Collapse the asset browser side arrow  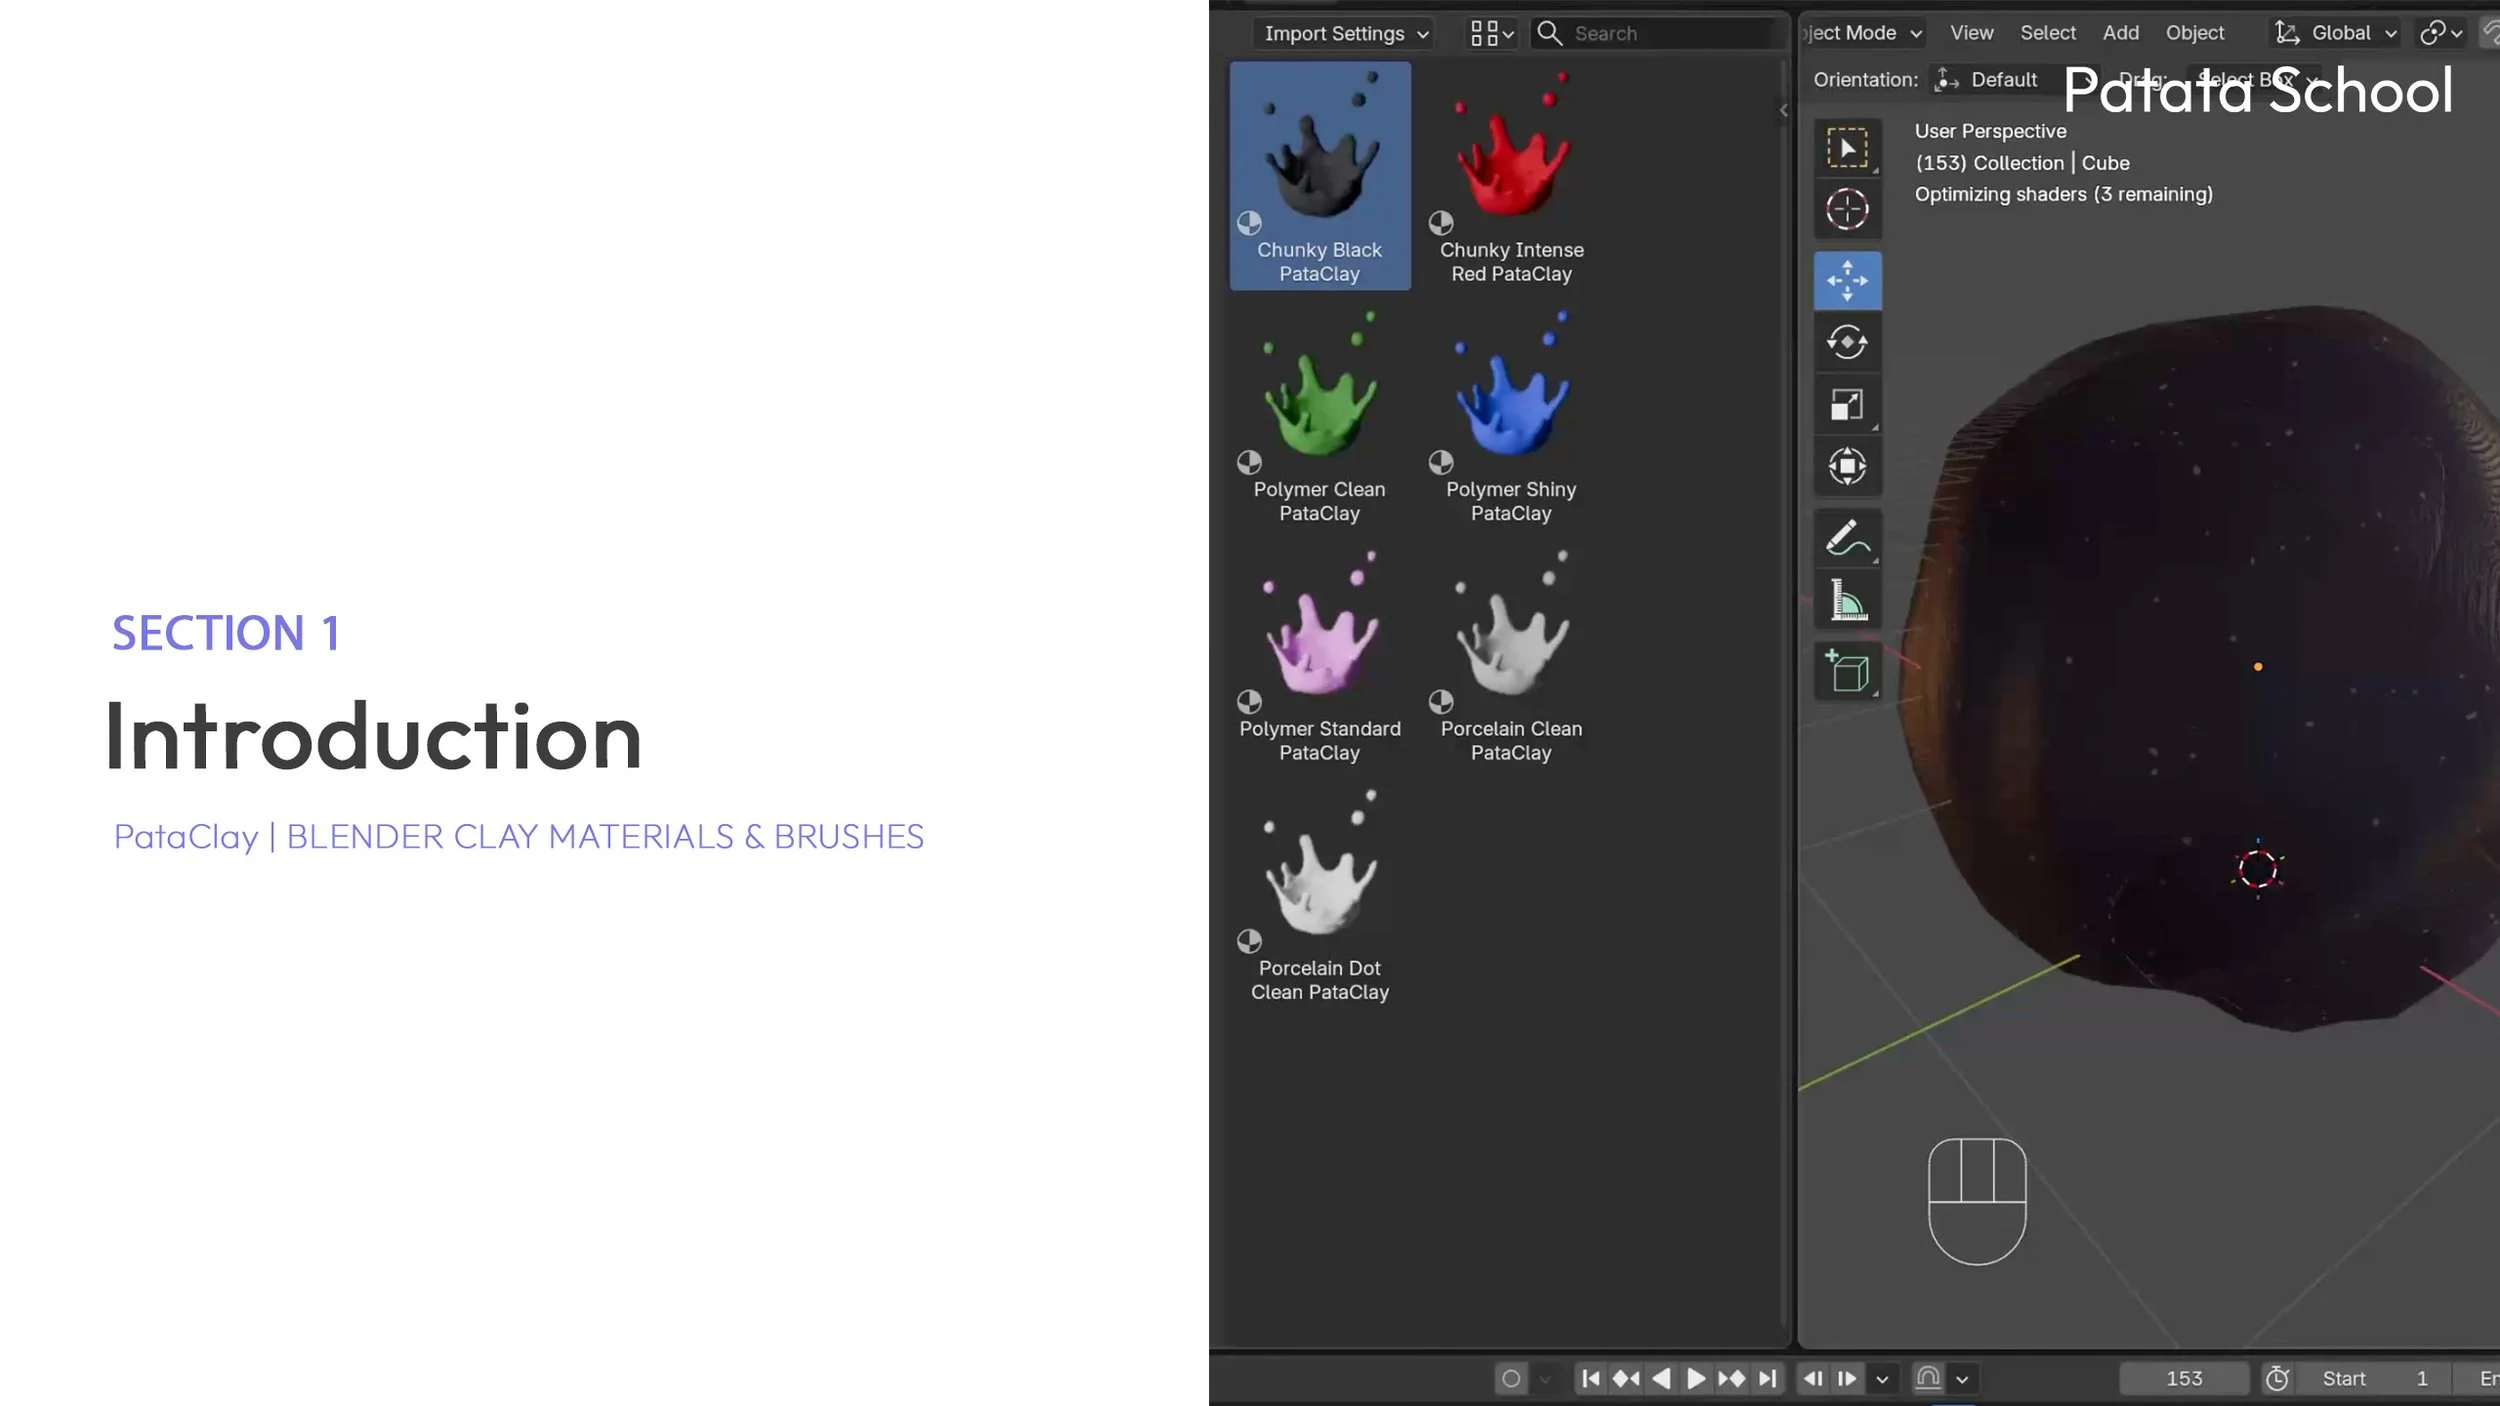click(x=1783, y=111)
